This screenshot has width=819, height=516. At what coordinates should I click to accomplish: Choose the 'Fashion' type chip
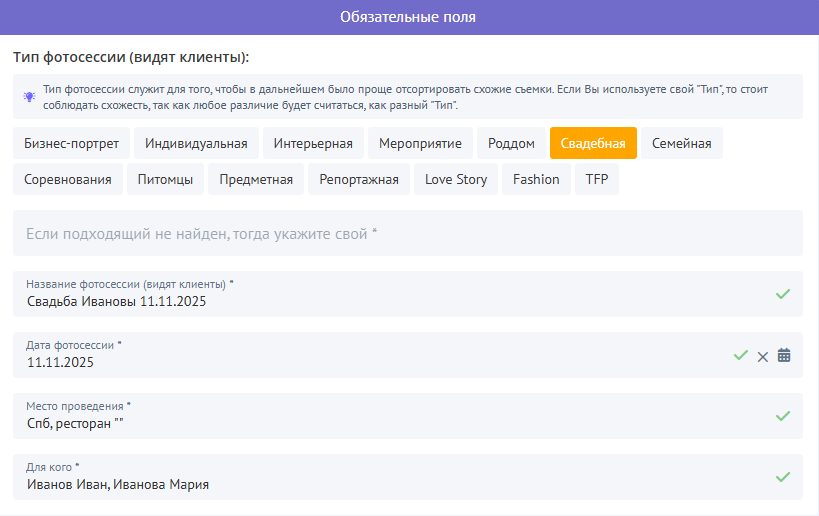[x=536, y=179]
